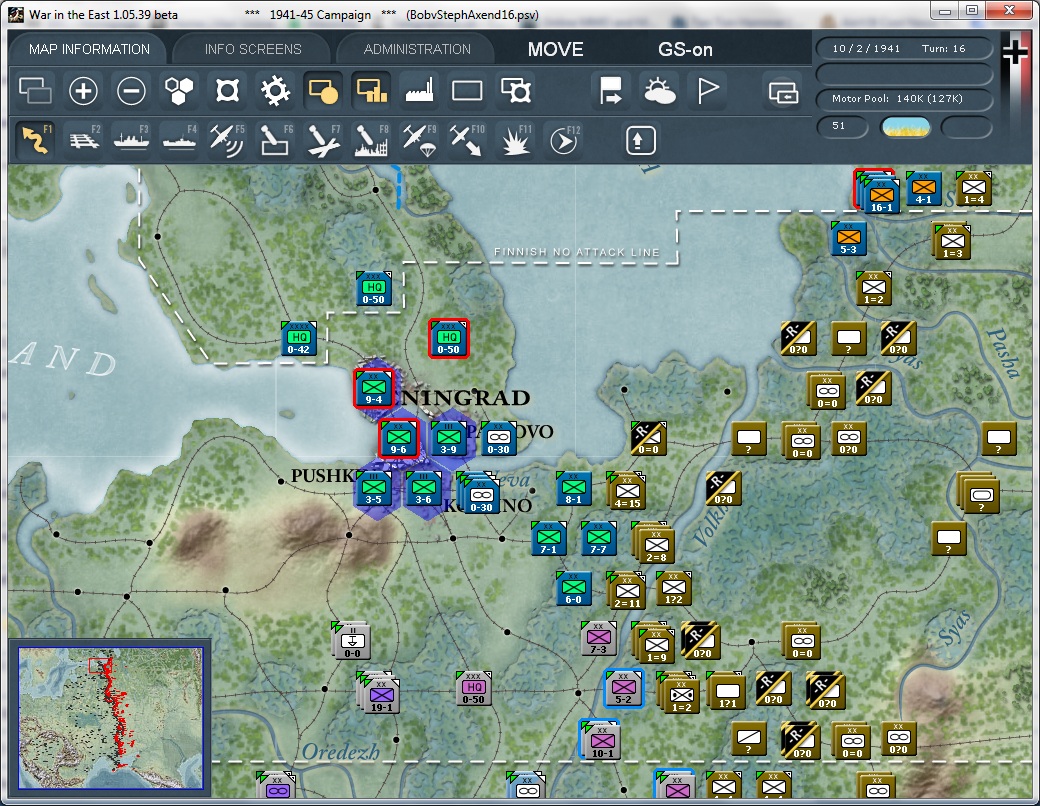Select the Soviet 2=11 unit stack
Screen dimensions: 1040x806
click(626, 592)
